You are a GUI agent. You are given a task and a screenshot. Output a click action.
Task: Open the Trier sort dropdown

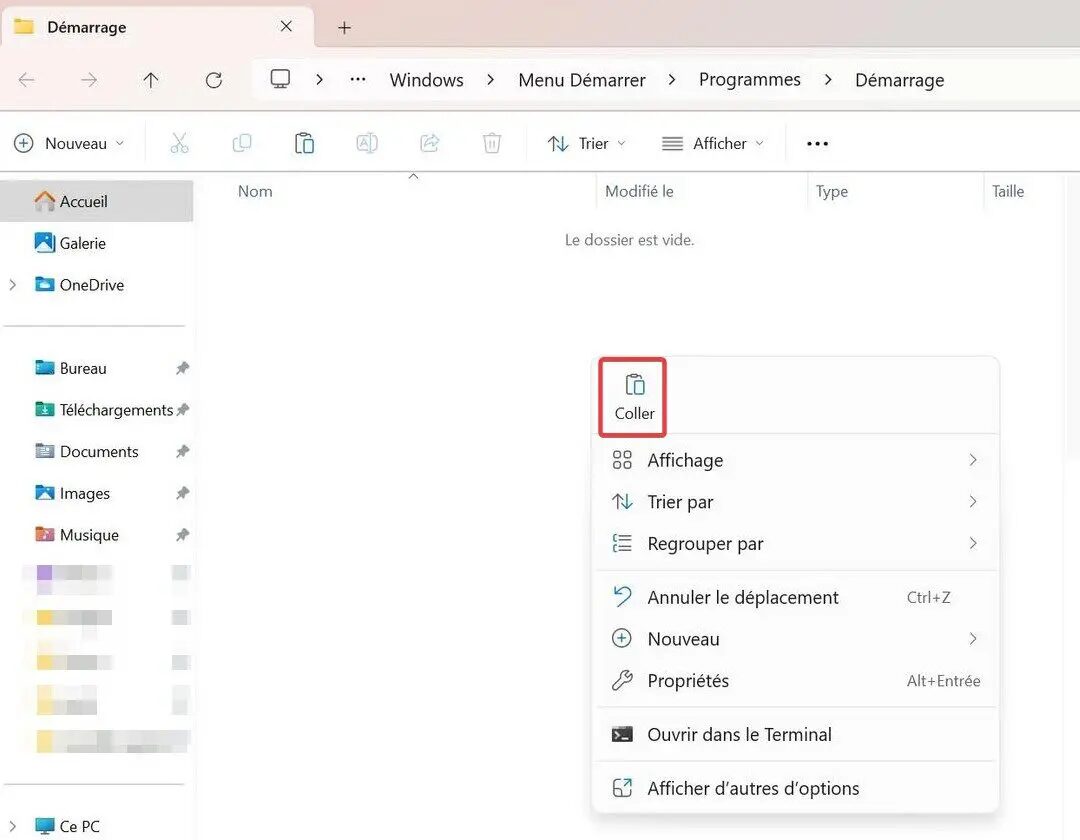click(587, 143)
